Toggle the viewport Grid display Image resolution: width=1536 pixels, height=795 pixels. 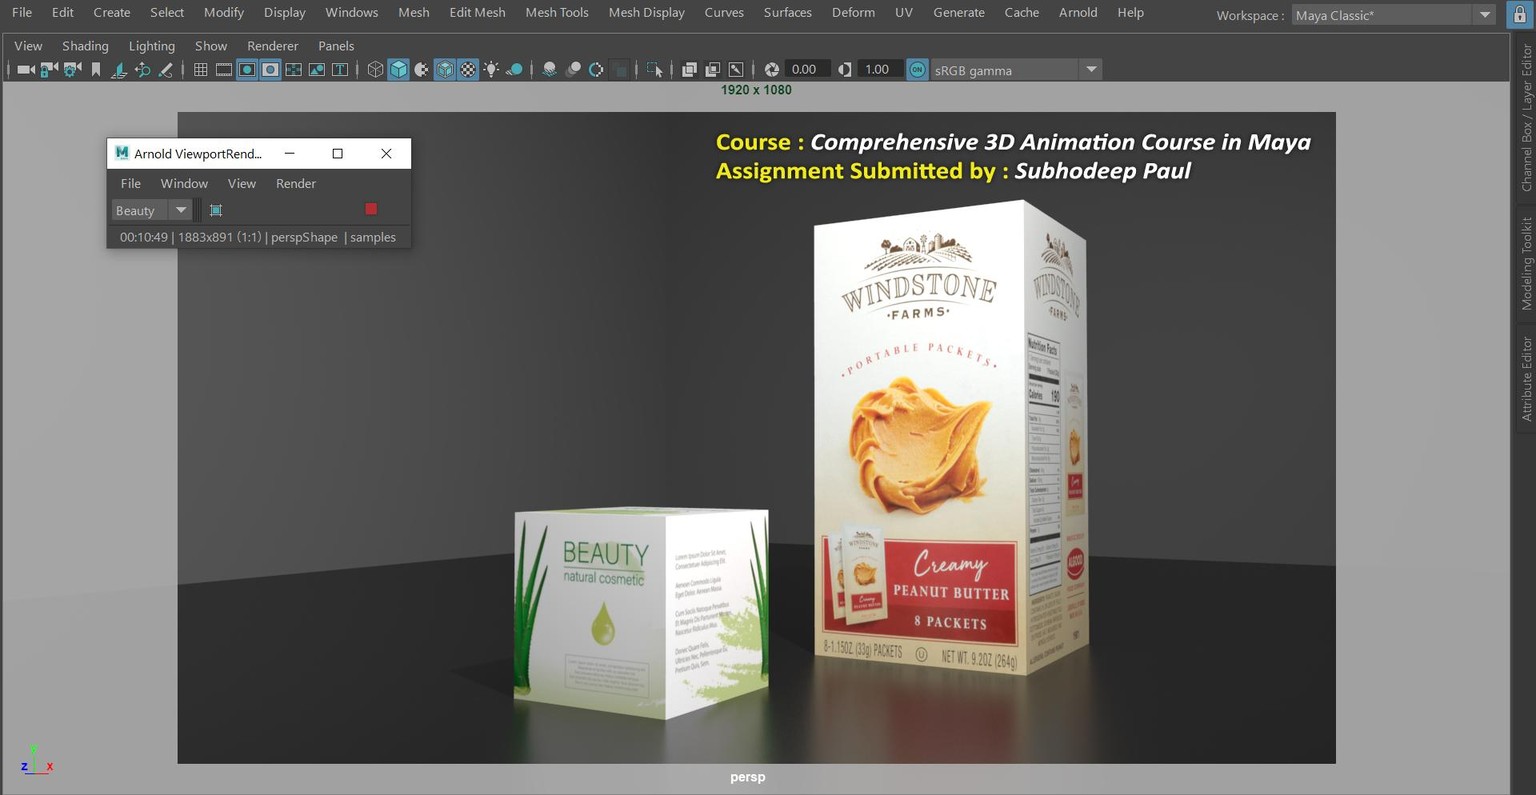click(x=200, y=70)
